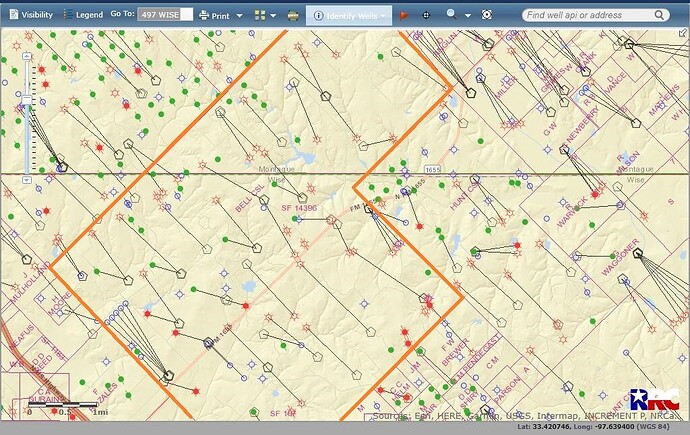Click the Go To county input field
This screenshot has height=435, width=690.
point(164,16)
